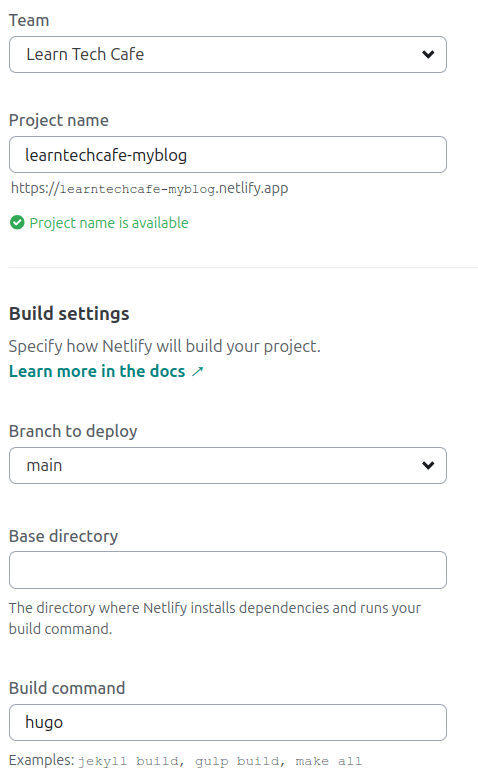The image size is (478, 777).
Task: Expand the Branch to deploy dropdown showing main
Action: tap(228, 465)
